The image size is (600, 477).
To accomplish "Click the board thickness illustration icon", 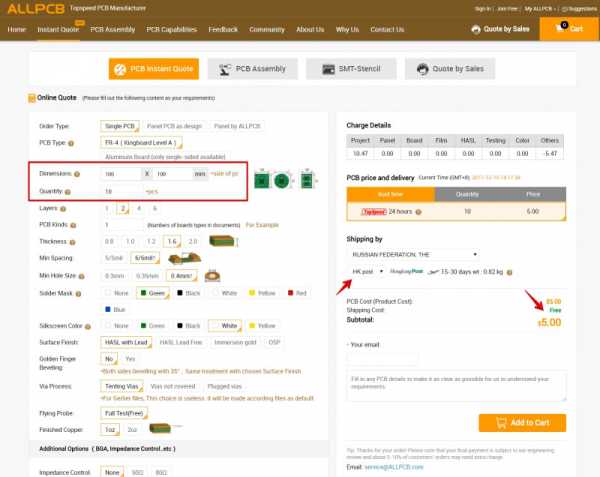I will point(224,241).
